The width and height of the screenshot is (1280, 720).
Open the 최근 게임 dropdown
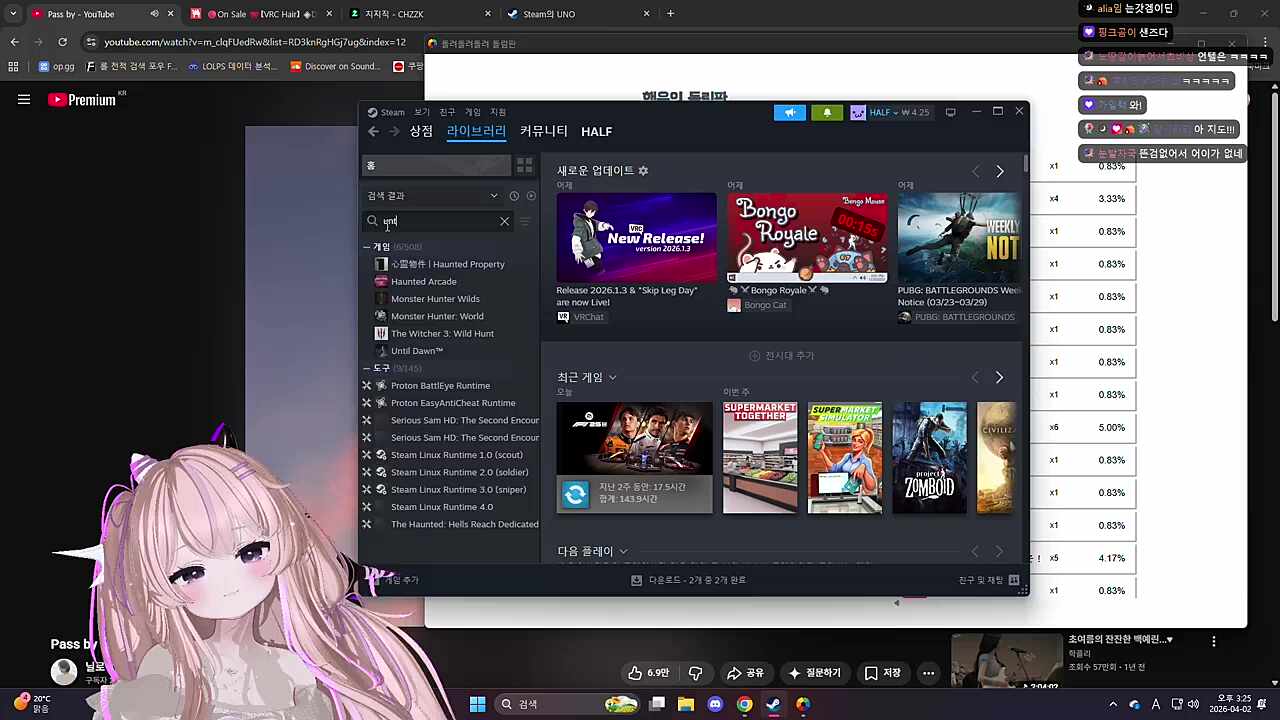[612, 377]
